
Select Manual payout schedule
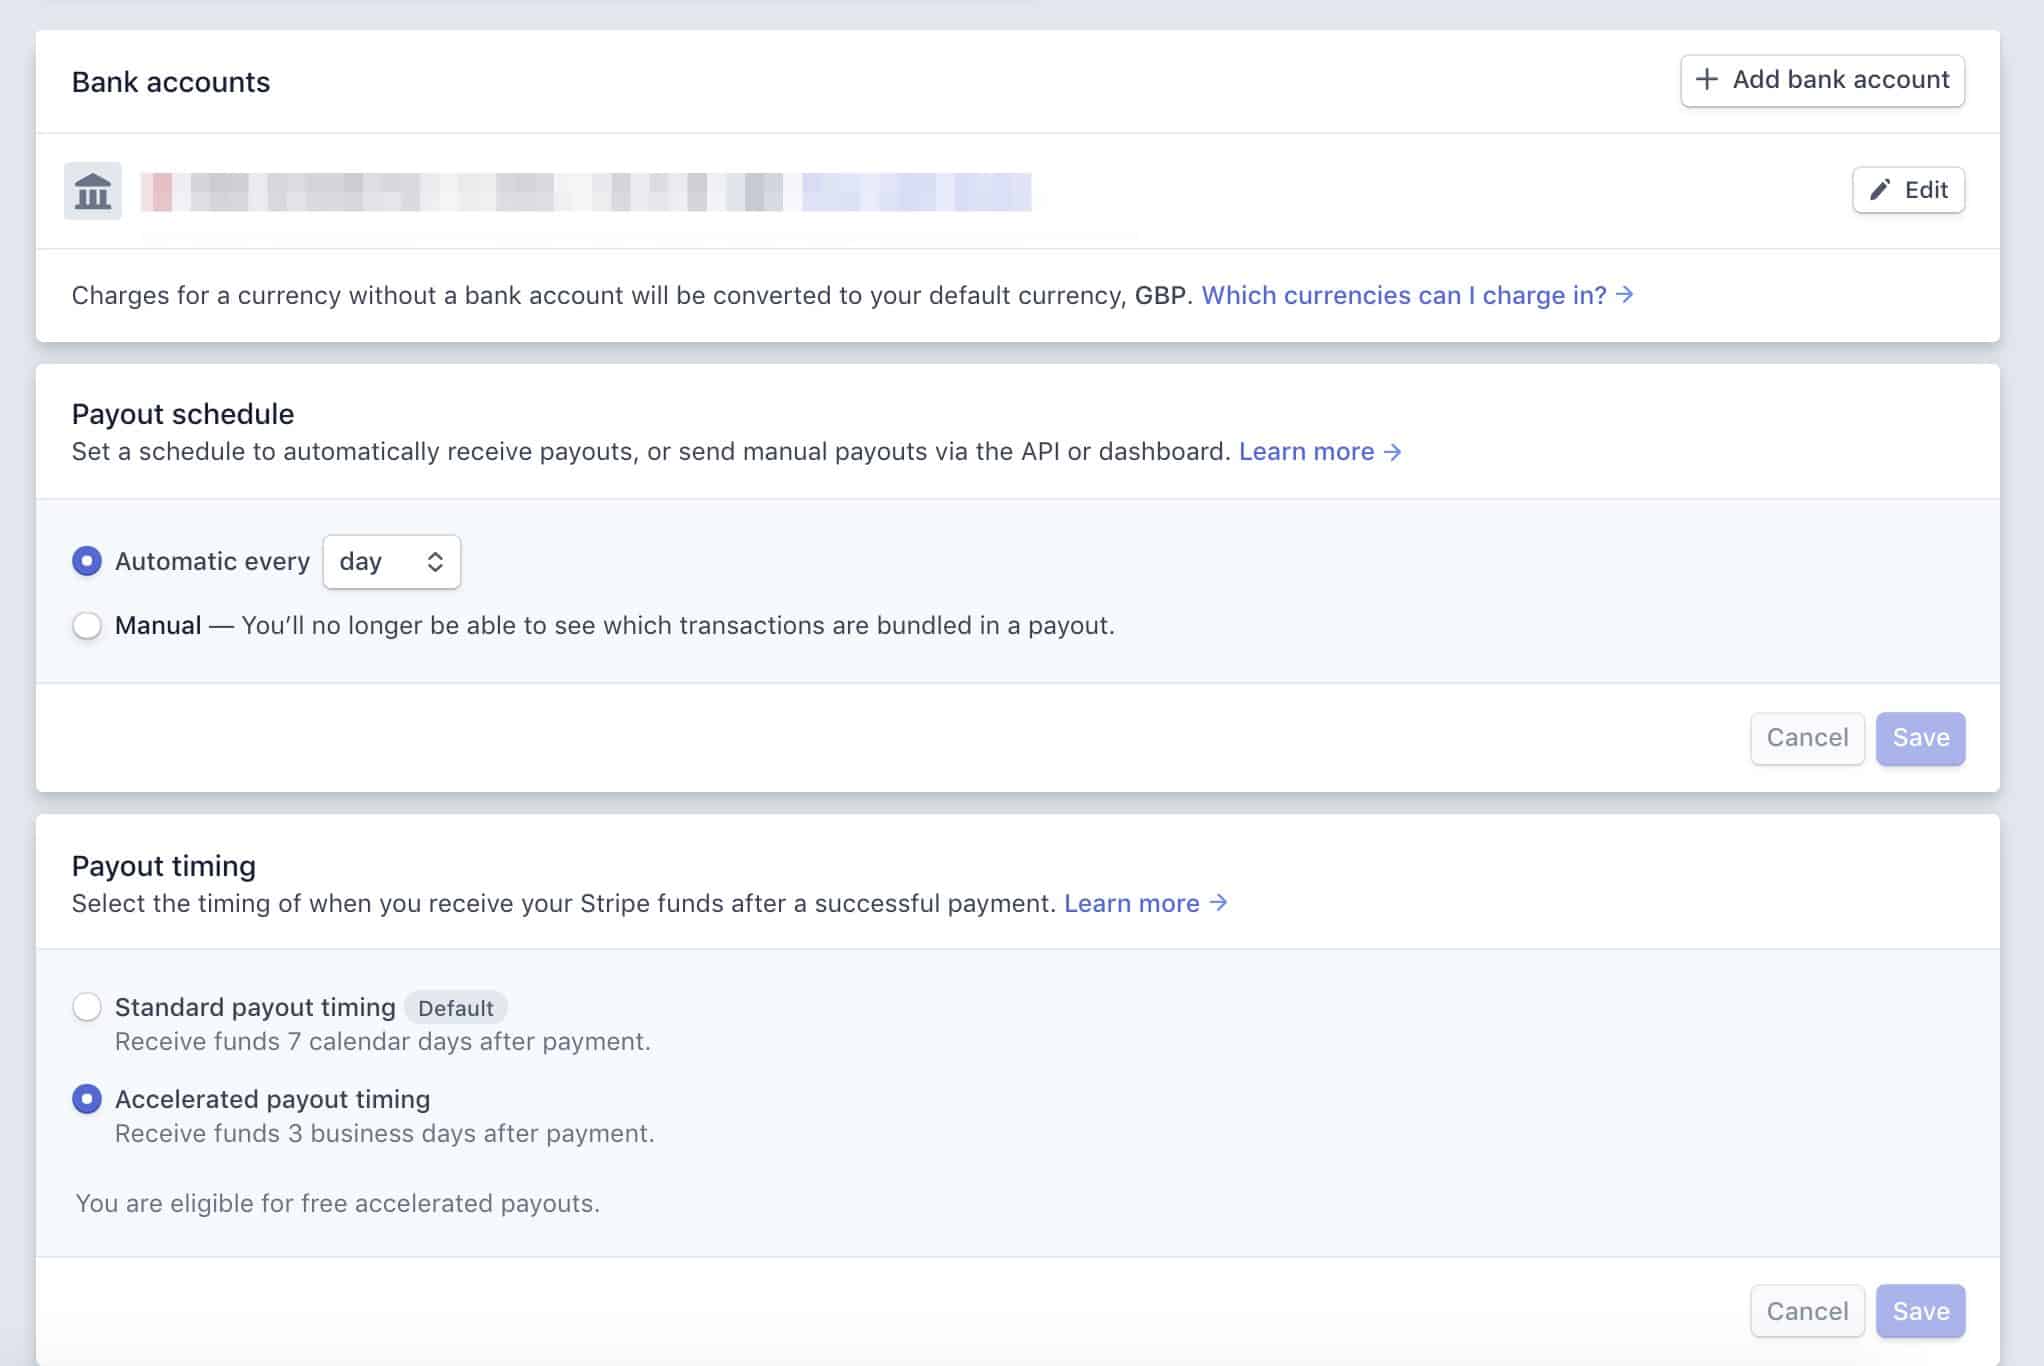click(87, 625)
